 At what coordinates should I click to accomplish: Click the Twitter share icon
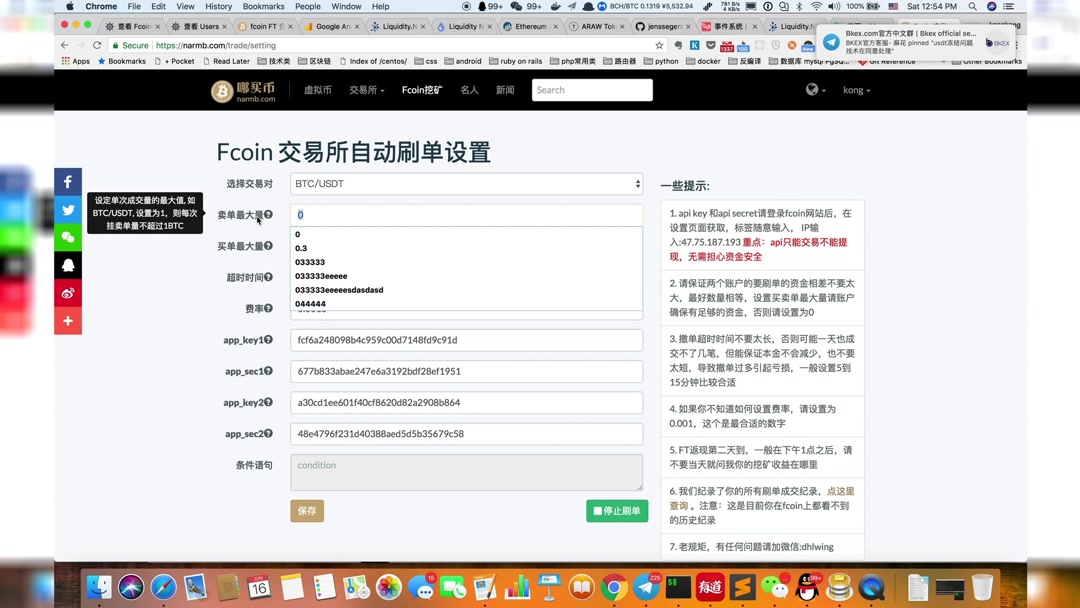tap(67, 209)
